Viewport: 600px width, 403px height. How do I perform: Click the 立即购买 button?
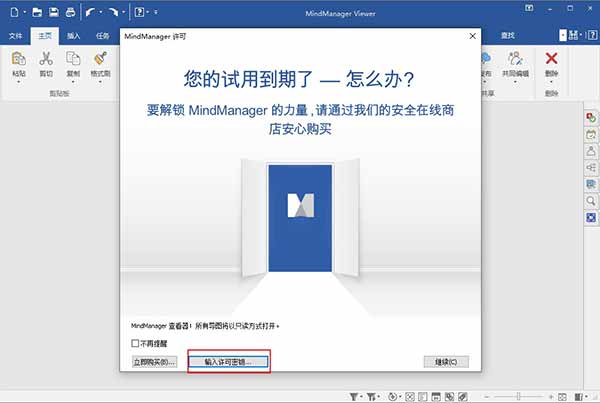155,362
